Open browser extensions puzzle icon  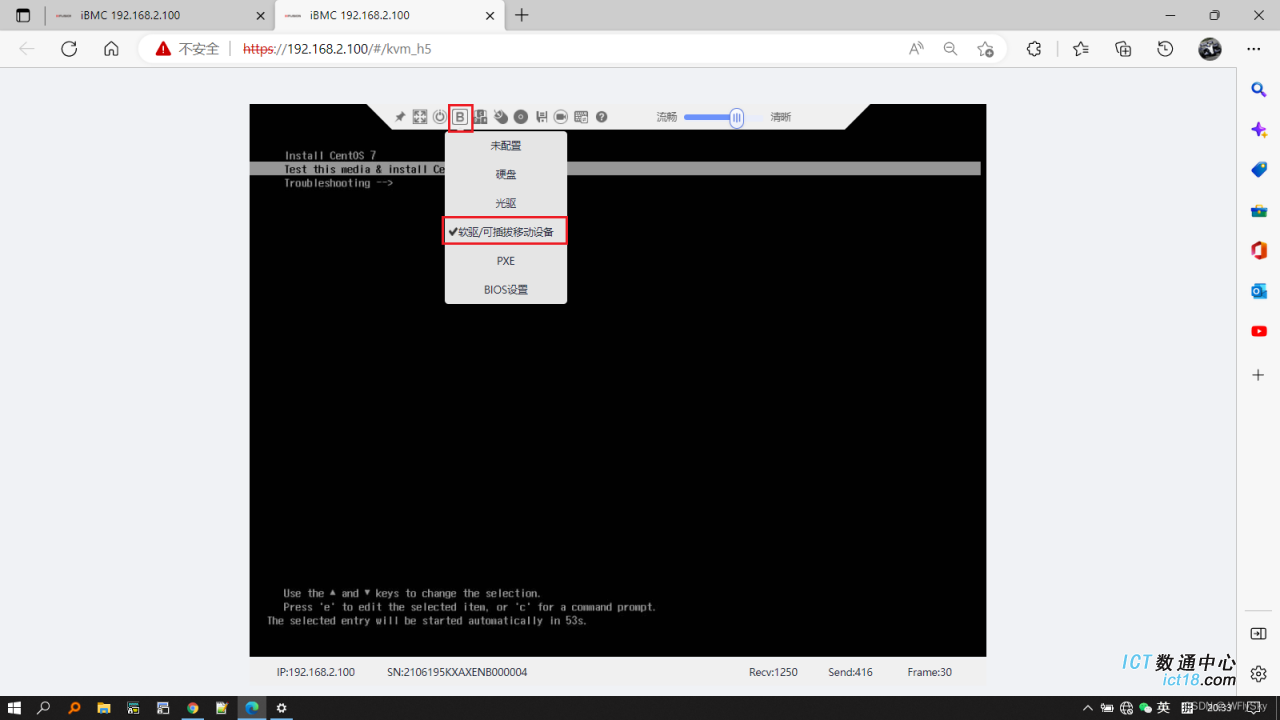click(x=1034, y=48)
